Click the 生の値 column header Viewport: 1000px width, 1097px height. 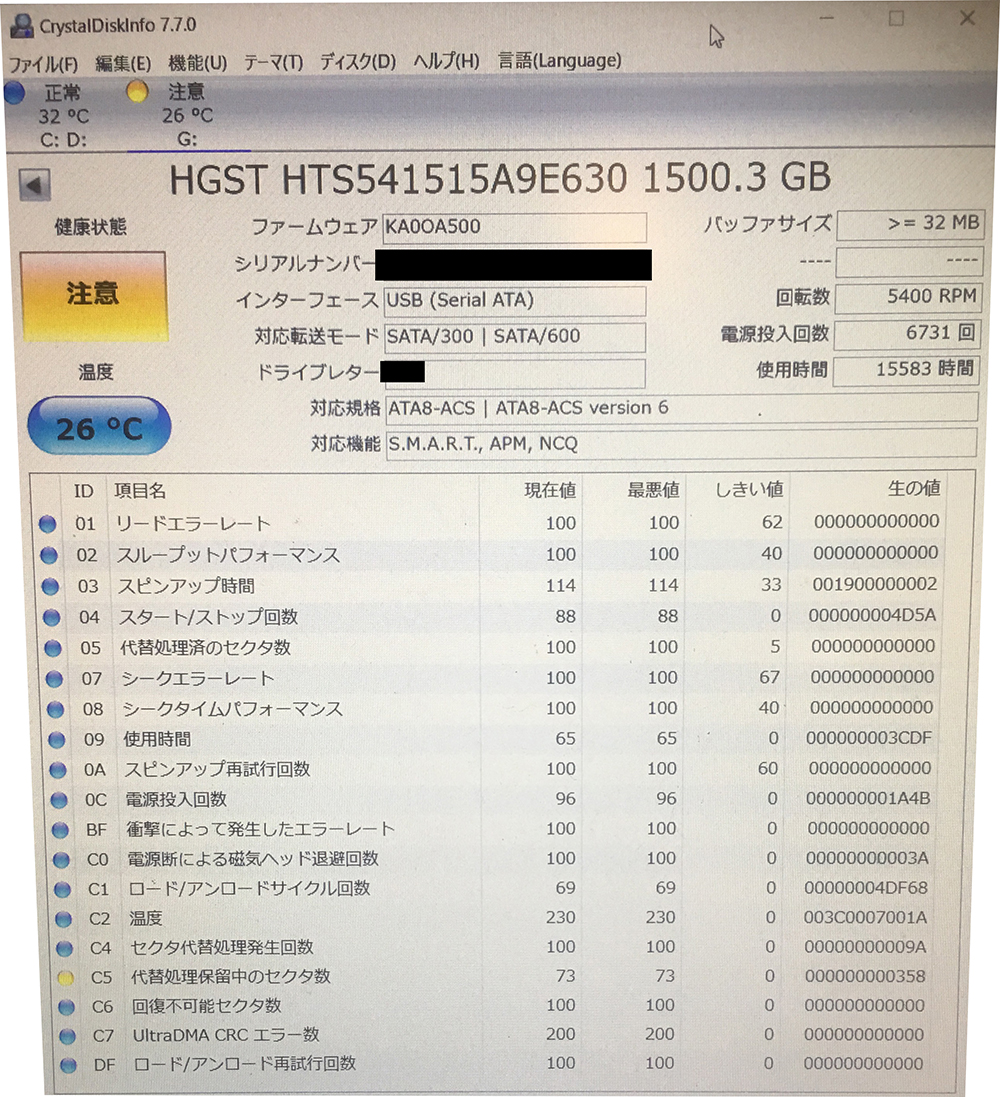tap(913, 488)
